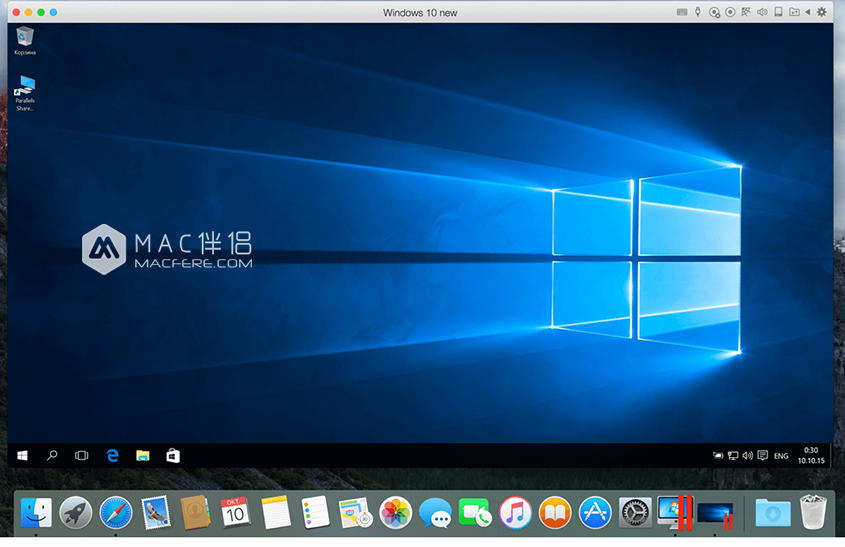The image size is (845, 547).
Task: Open the Downloads folder in the Dock
Action: (773, 513)
